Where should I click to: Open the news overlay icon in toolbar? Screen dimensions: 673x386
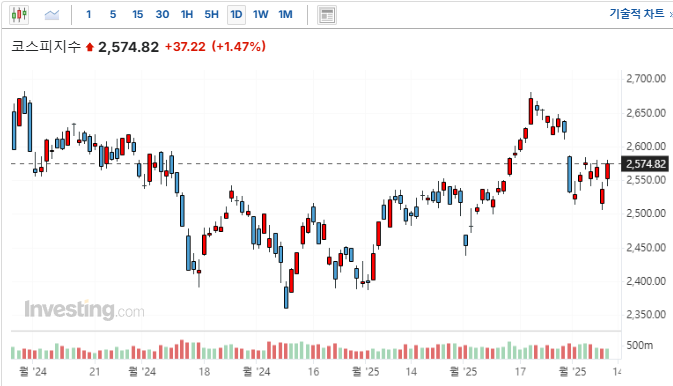[x=327, y=15]
